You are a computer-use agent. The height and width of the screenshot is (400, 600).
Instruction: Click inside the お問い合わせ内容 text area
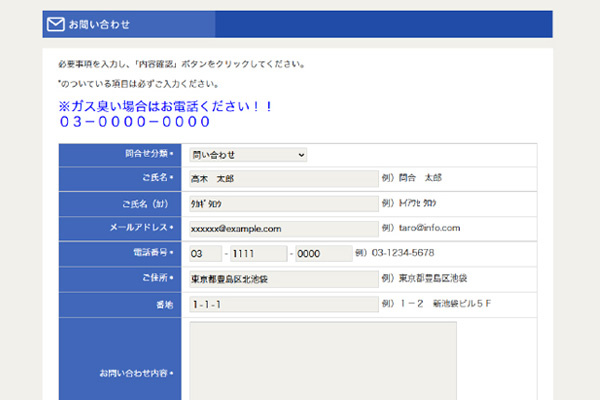[322, 360]
